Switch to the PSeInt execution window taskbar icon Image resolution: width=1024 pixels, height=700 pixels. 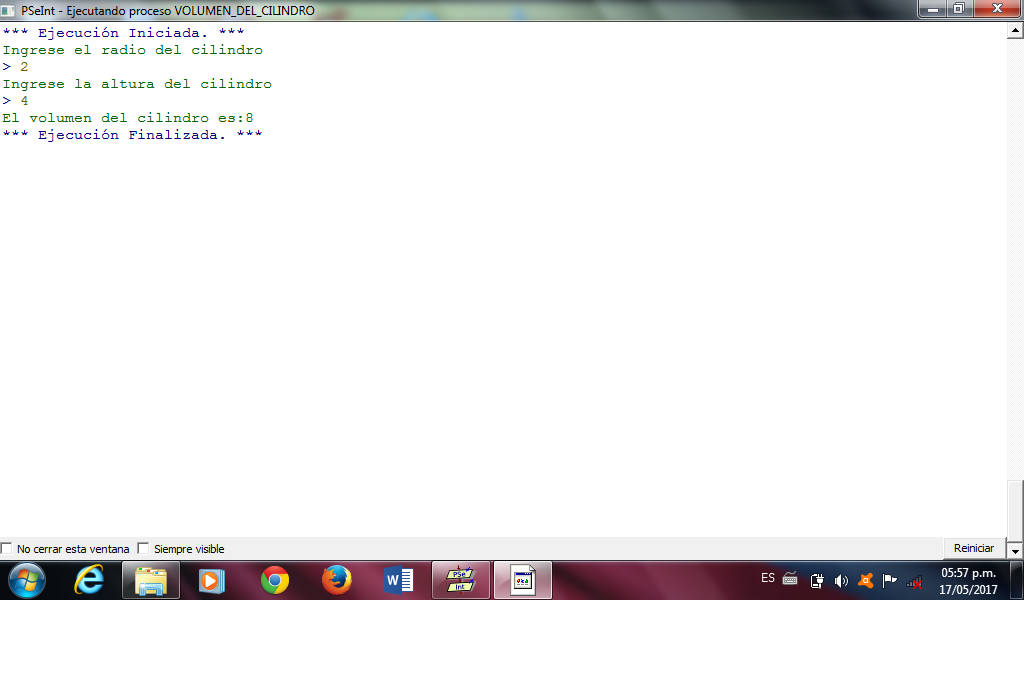(523, 580)
